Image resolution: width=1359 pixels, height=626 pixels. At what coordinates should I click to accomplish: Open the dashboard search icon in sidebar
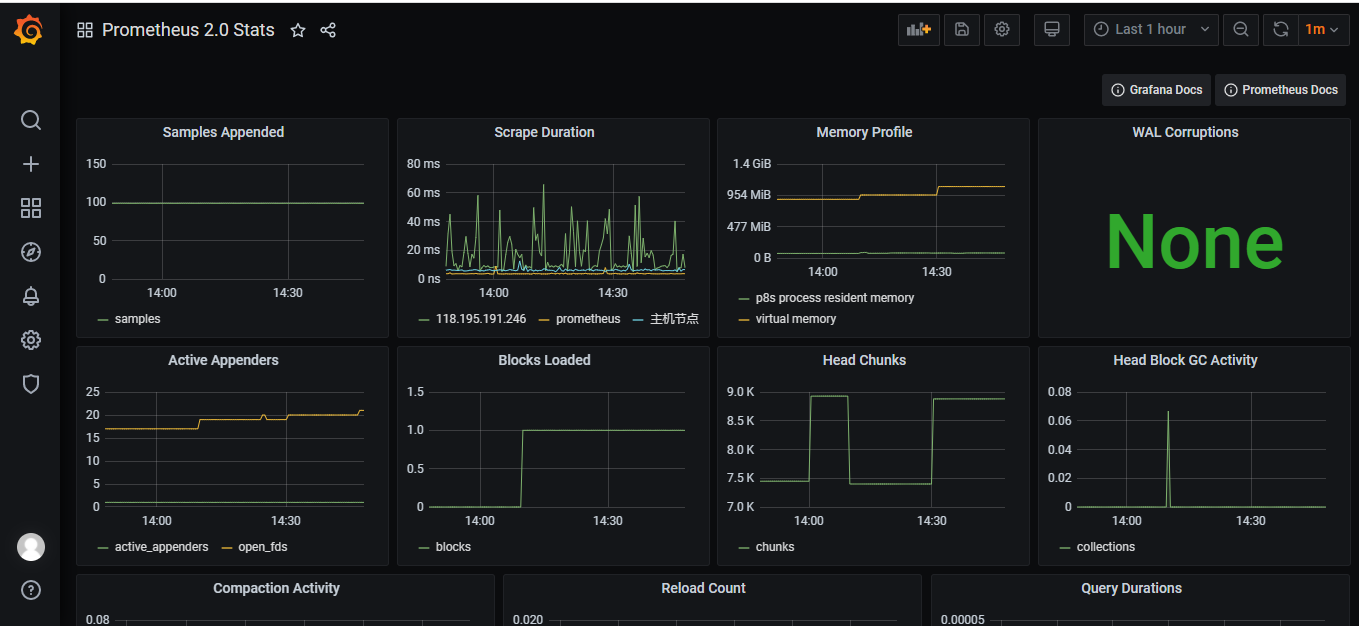(x=31, y=120)
